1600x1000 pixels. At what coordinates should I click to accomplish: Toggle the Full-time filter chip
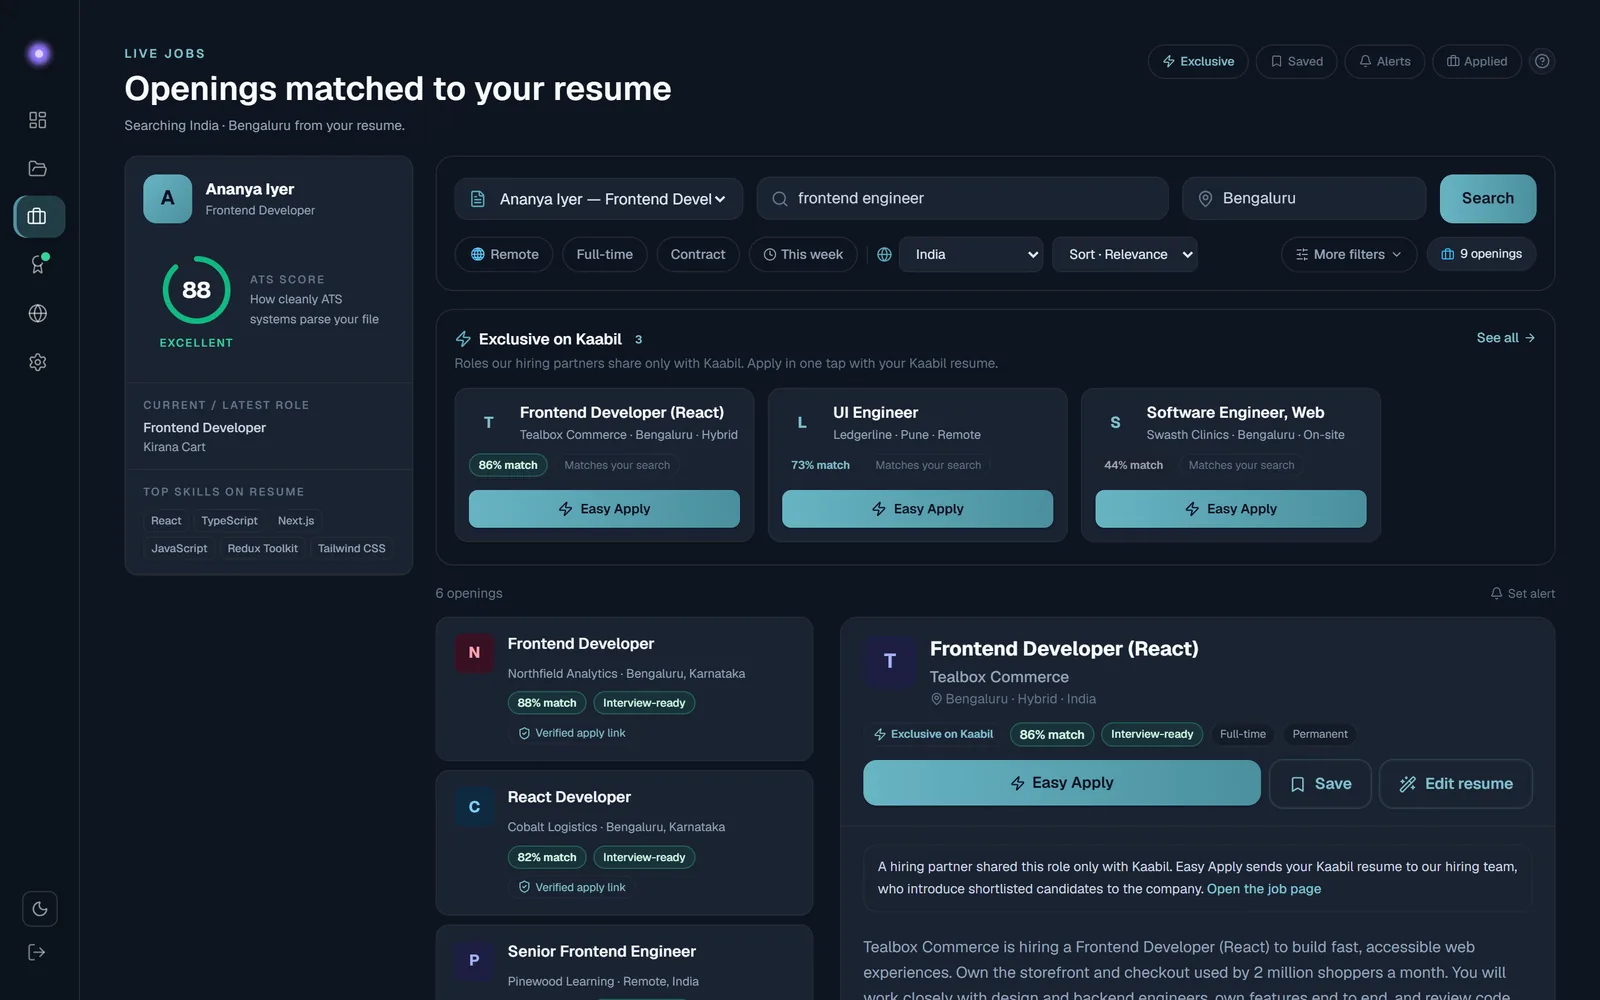[605, 254]
